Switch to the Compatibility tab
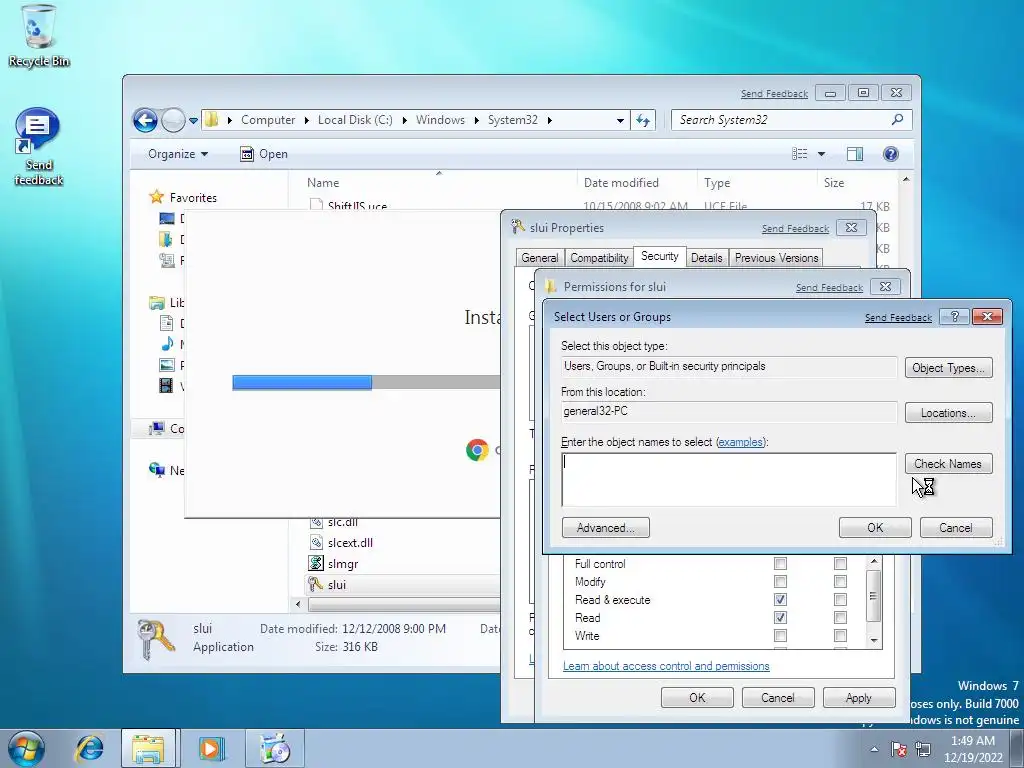 coord(599,258)
